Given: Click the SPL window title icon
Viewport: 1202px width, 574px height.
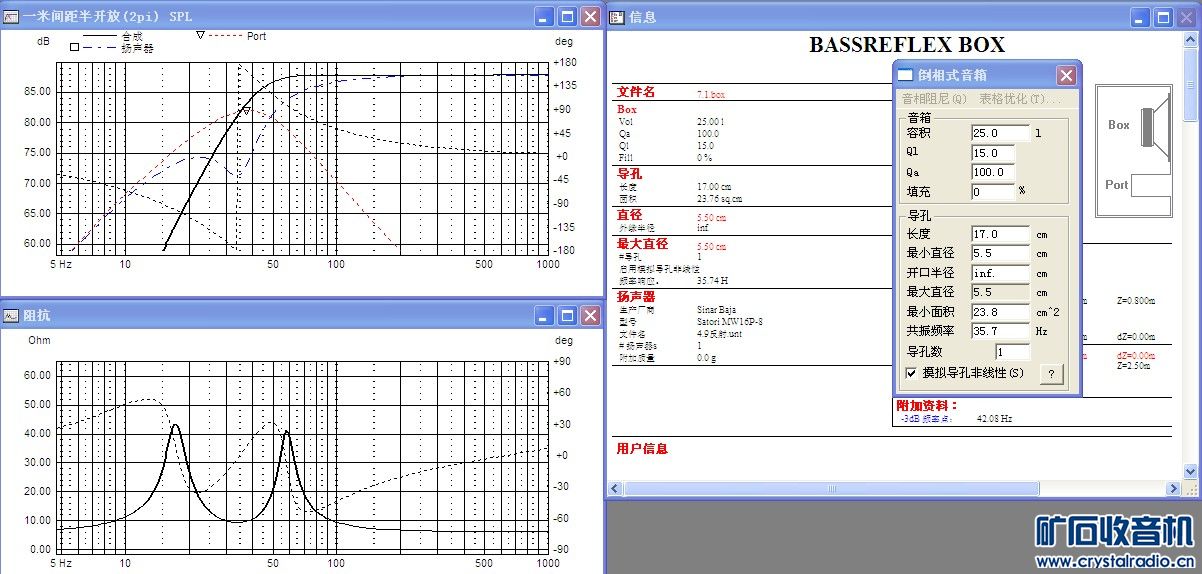Looking at the screenshot, I should [x=11, y=17].
